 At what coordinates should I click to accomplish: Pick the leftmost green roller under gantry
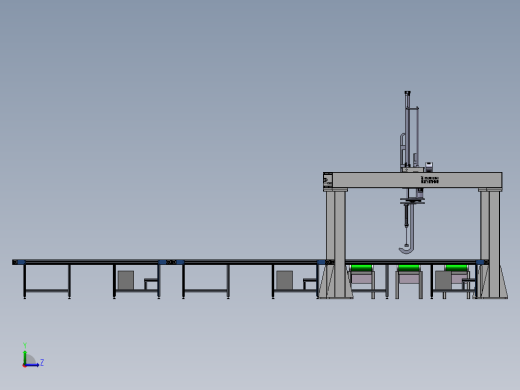coord(361,268)
